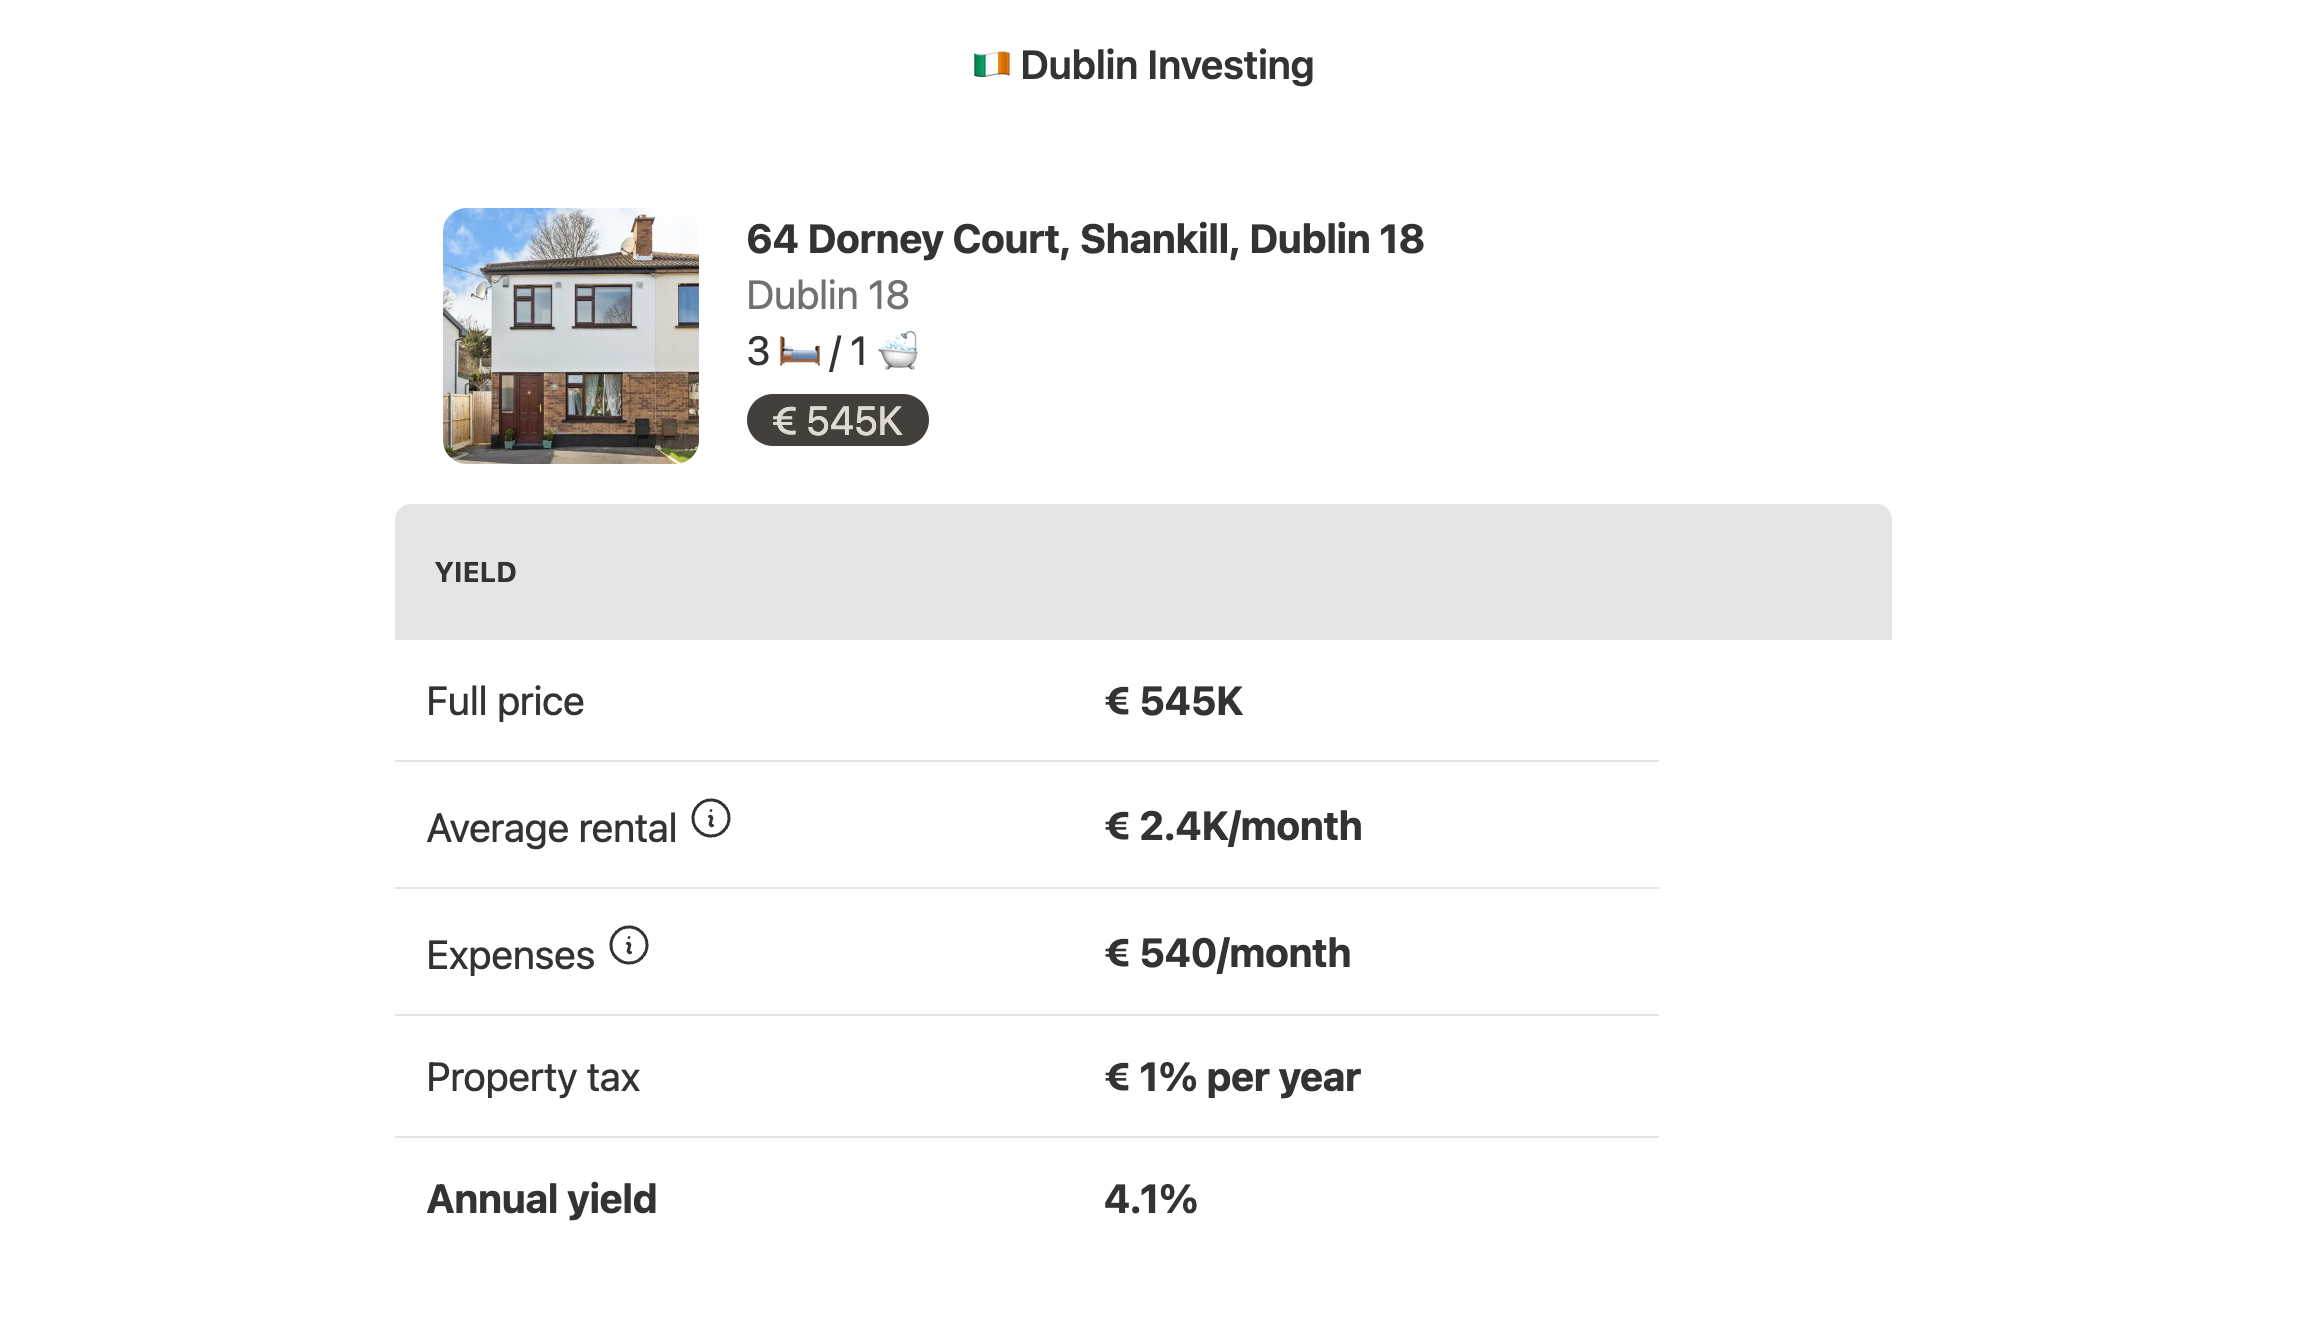Click the bed emoji icon

click(799, 352)
